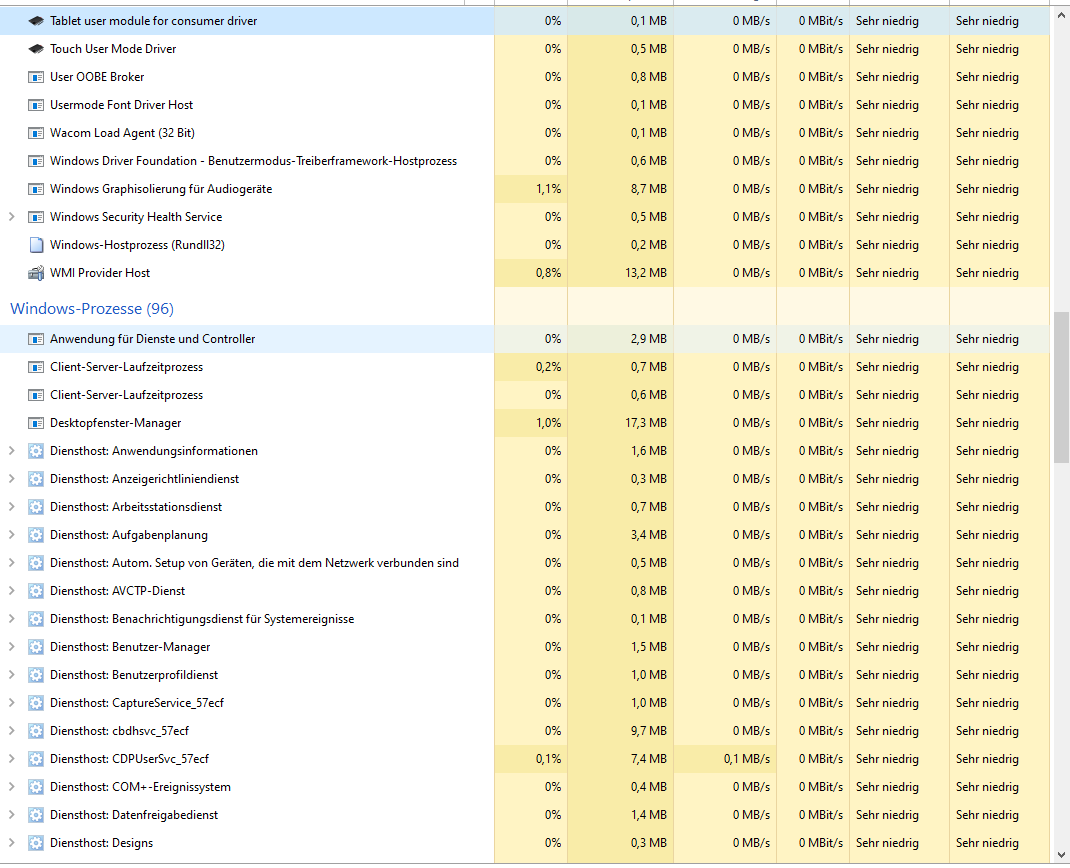Click the Windows Graphisolierung für Audiogeräte icon
This screenshot has width=1070, height=868.
(x=35, y=189)
